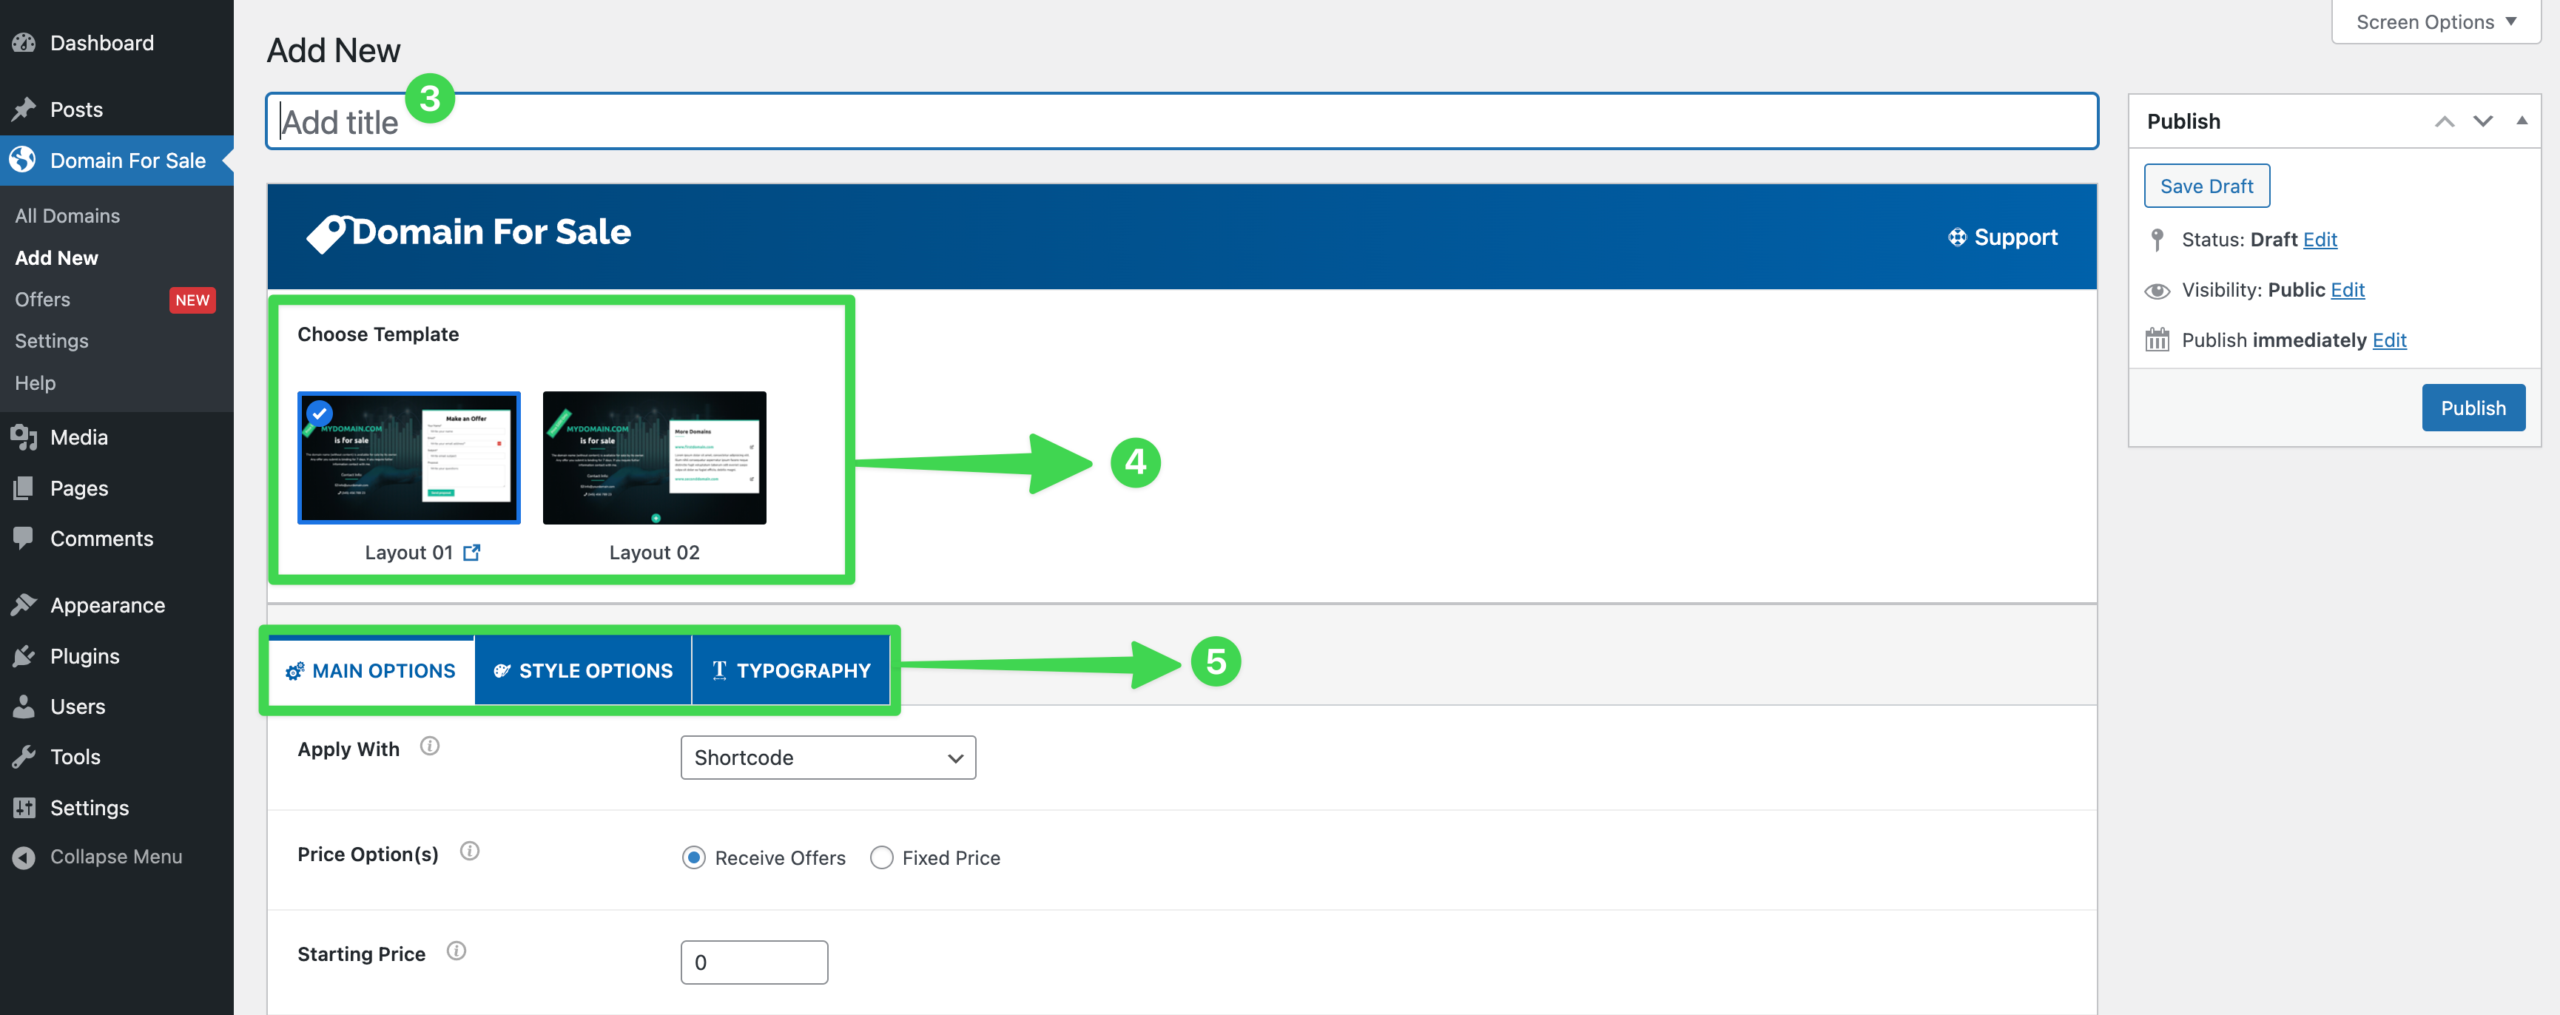Click the Tools wrench icon
The height and width of the screenshot is (1015, 2560).
24,757
